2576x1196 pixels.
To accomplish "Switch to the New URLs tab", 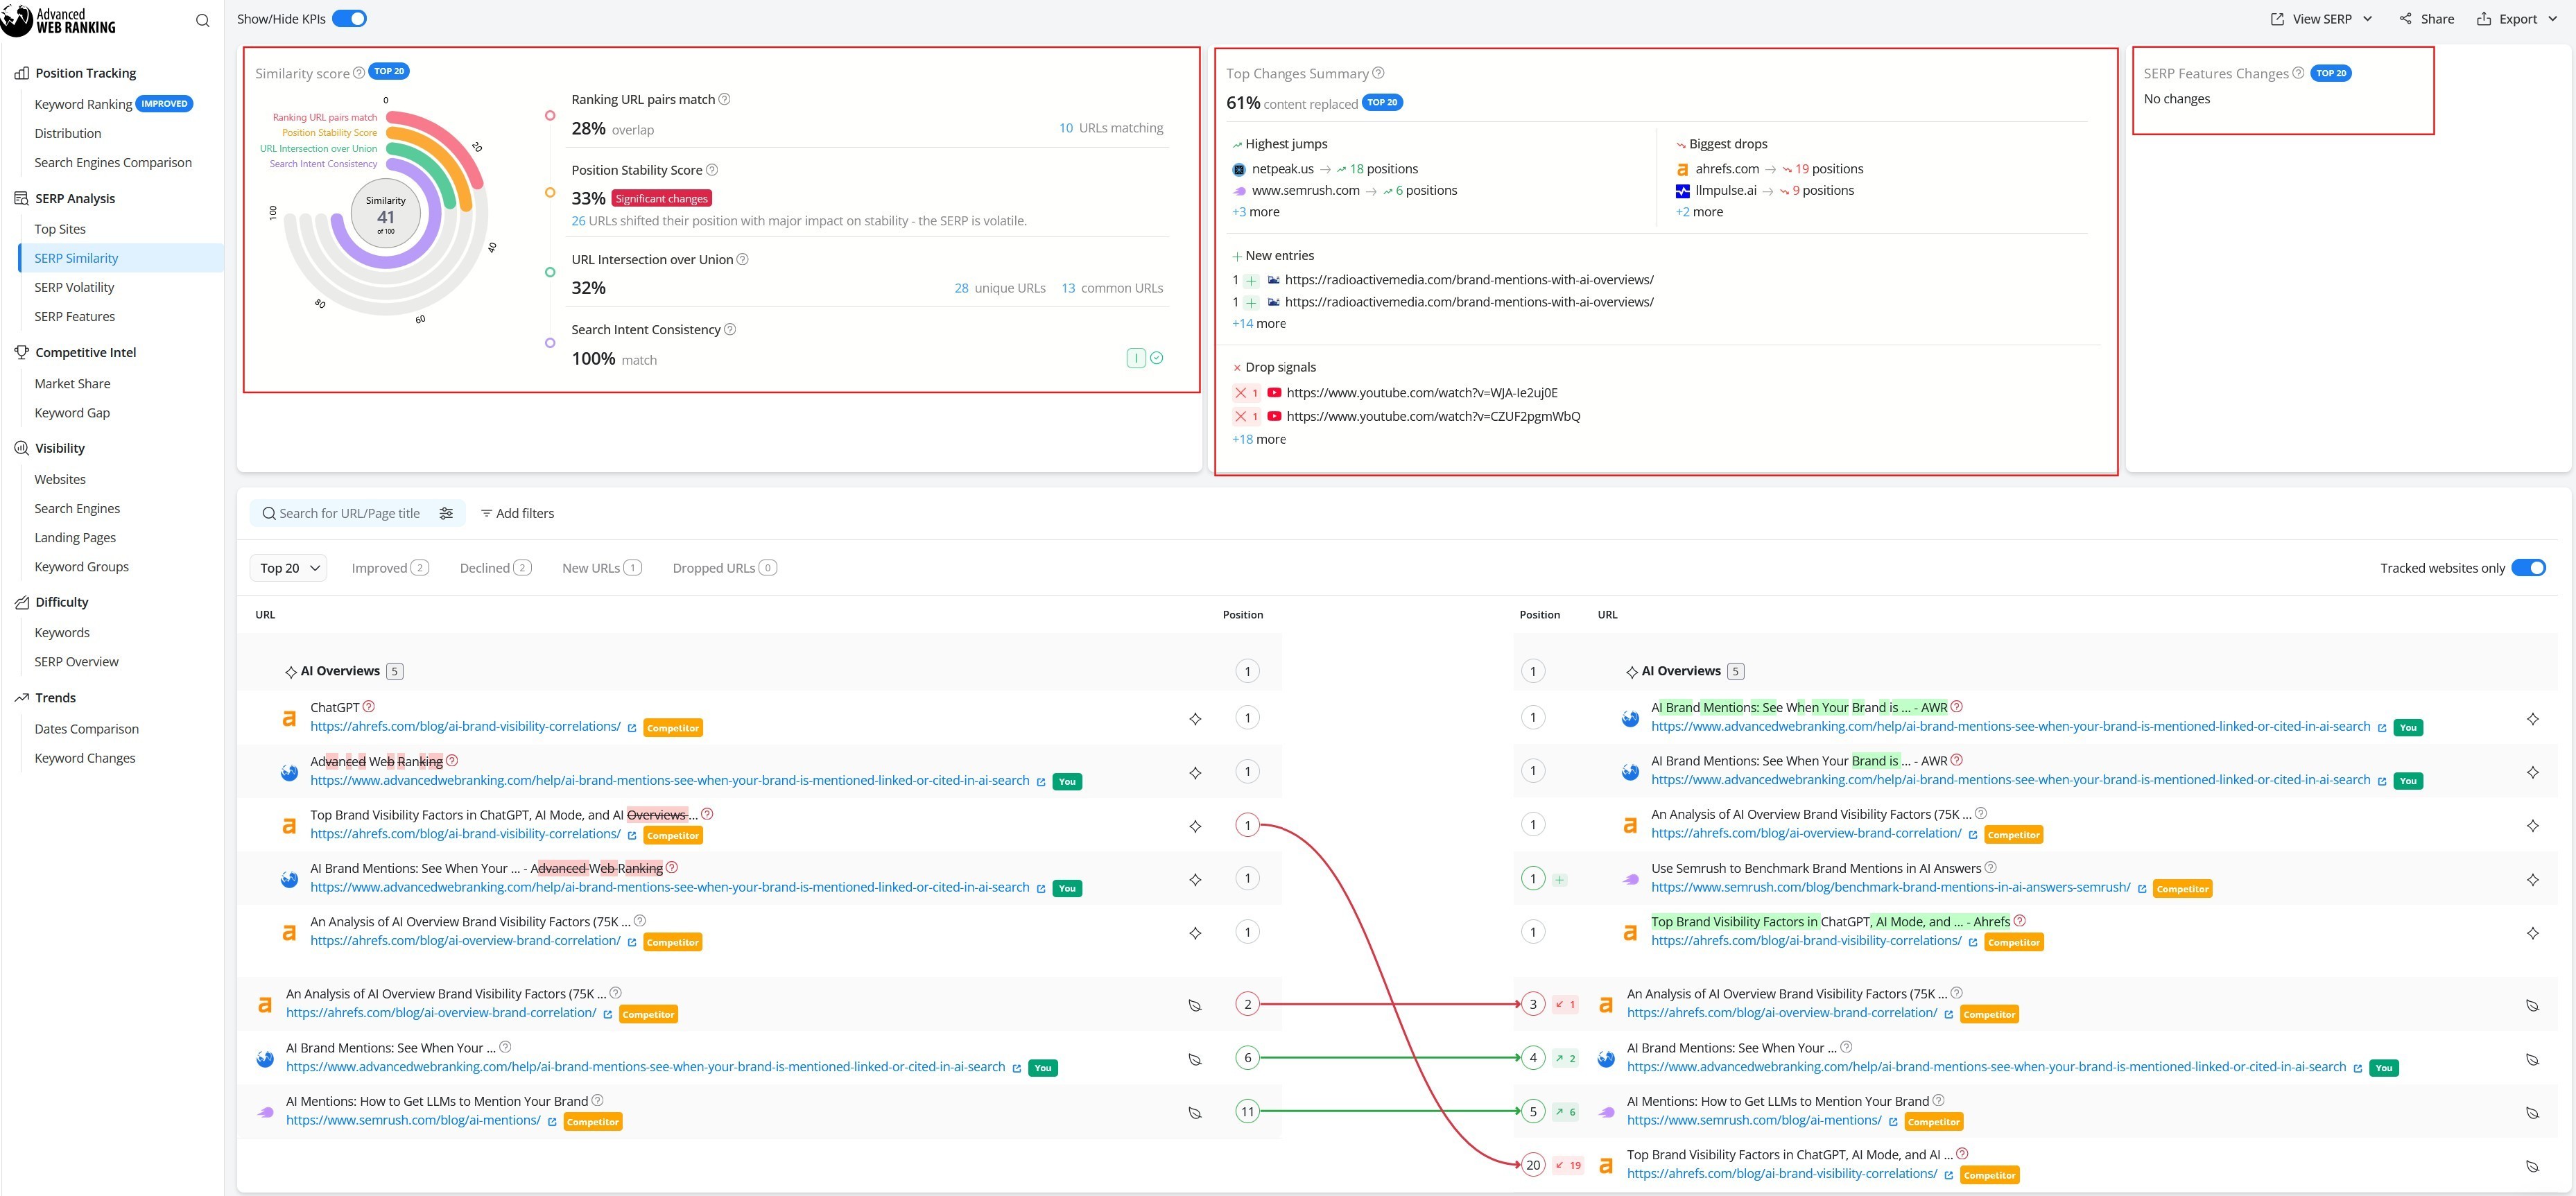I will click(602, 568).
